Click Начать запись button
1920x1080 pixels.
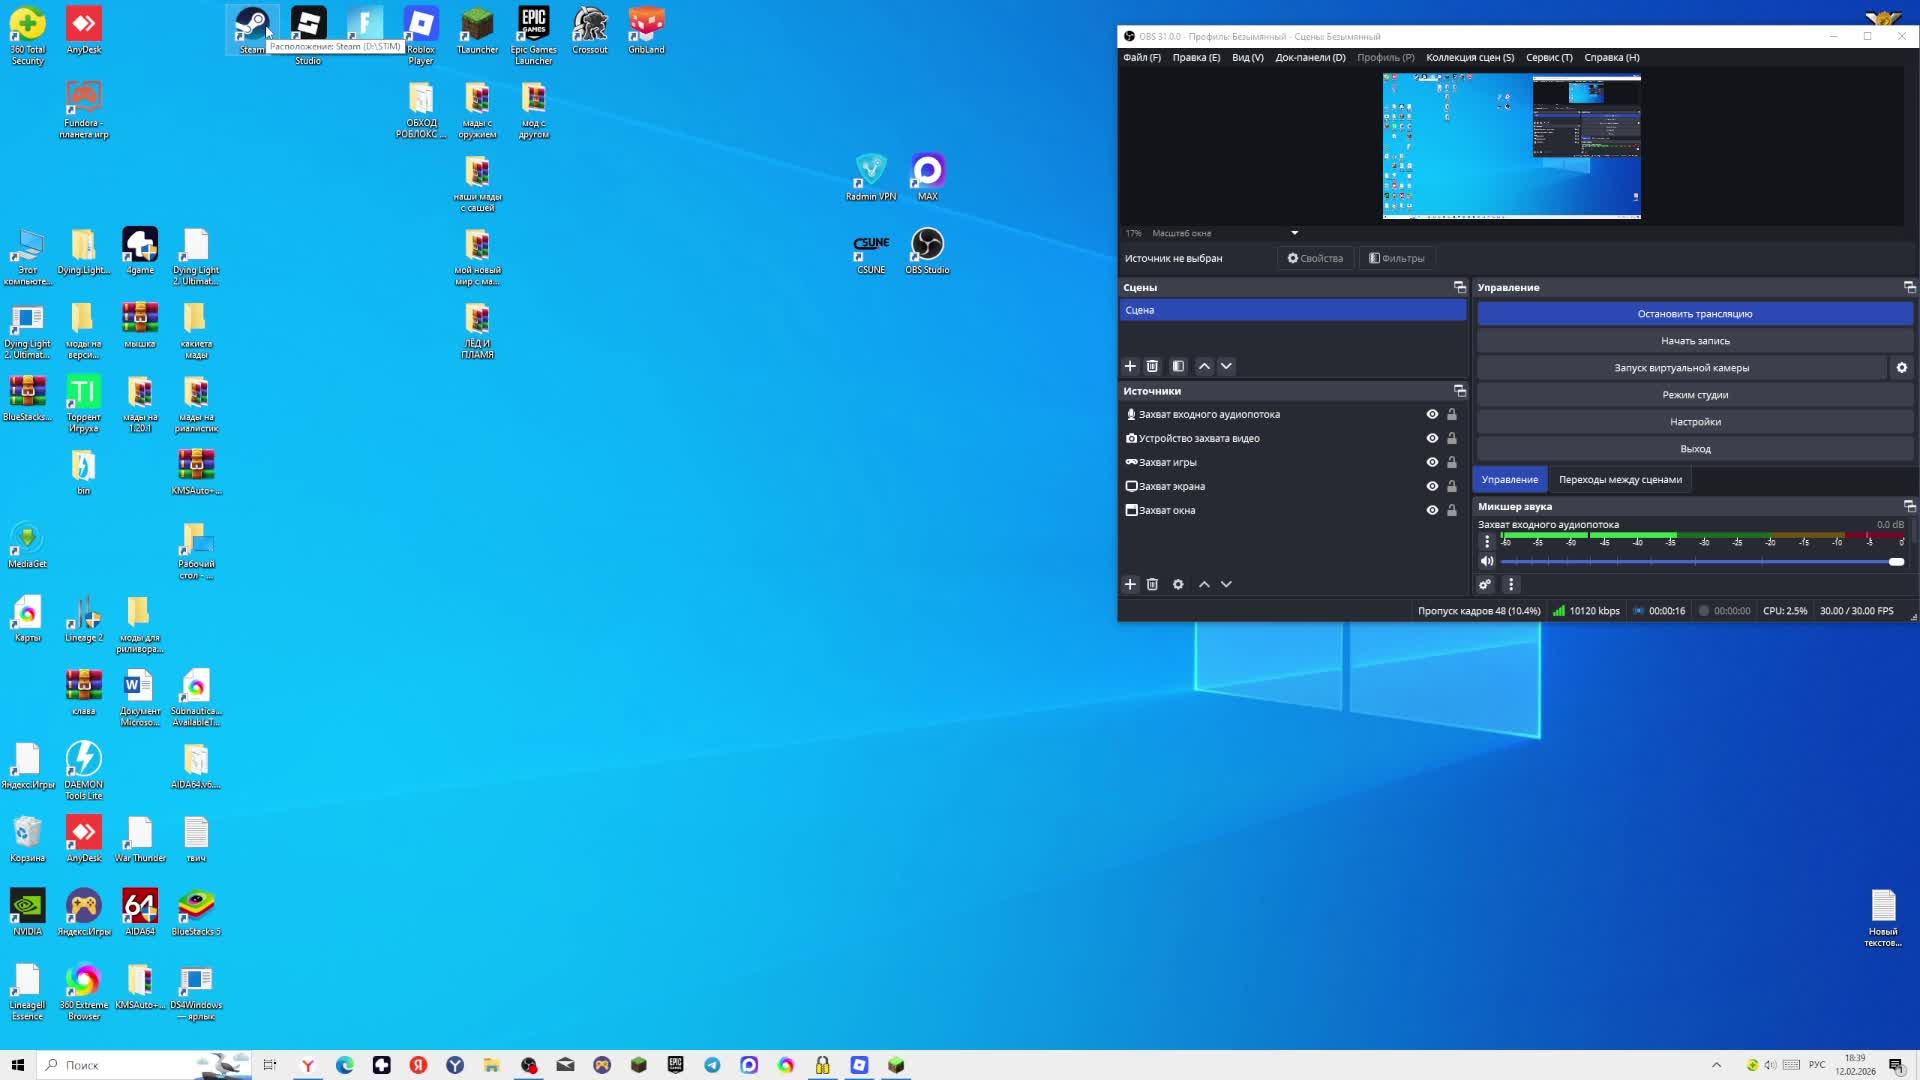coord(1694,341)
